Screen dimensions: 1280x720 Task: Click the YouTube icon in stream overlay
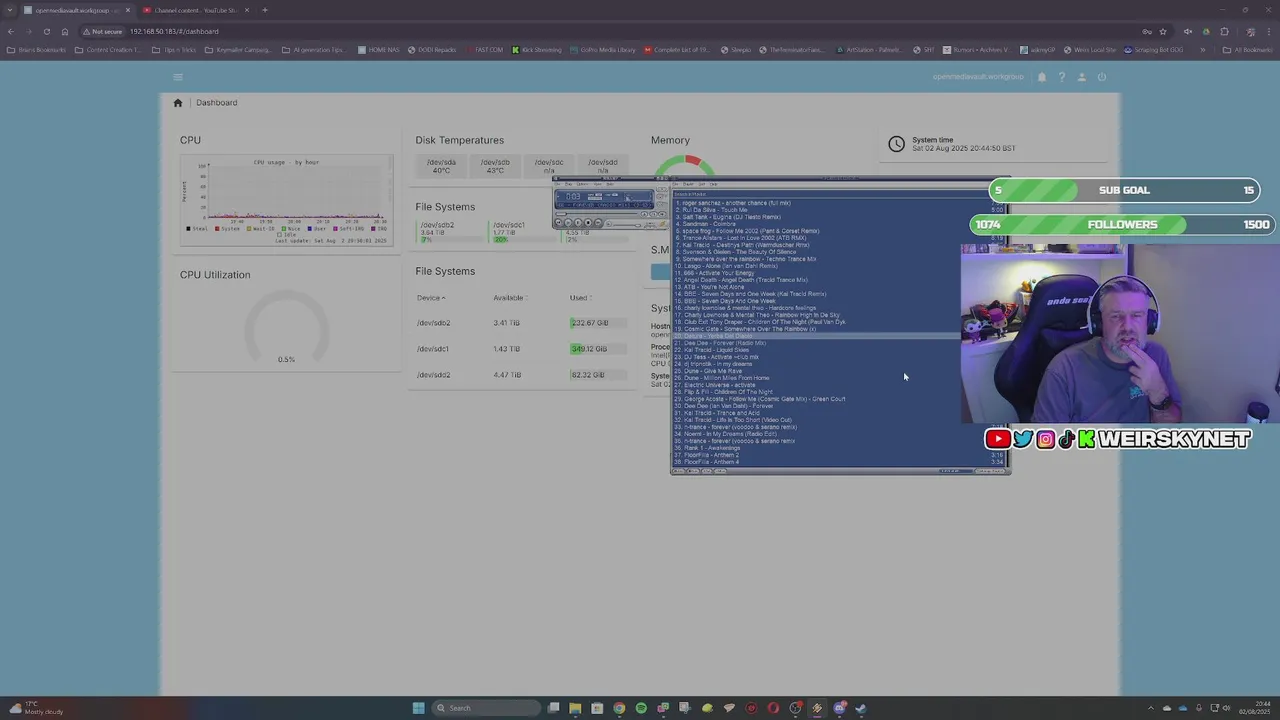click(x=997, y=439)
